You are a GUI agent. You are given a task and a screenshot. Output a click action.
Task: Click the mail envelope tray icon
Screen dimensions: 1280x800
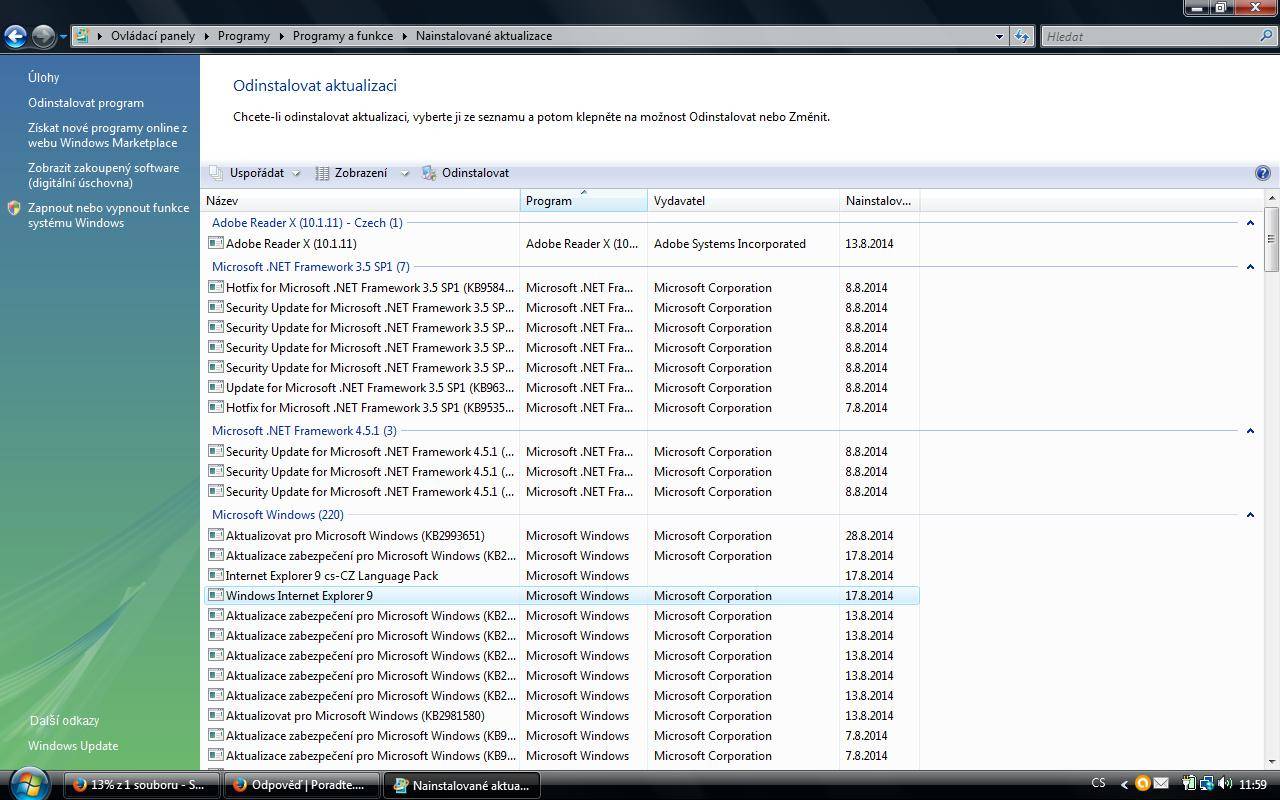click(x=1161, y=784)
